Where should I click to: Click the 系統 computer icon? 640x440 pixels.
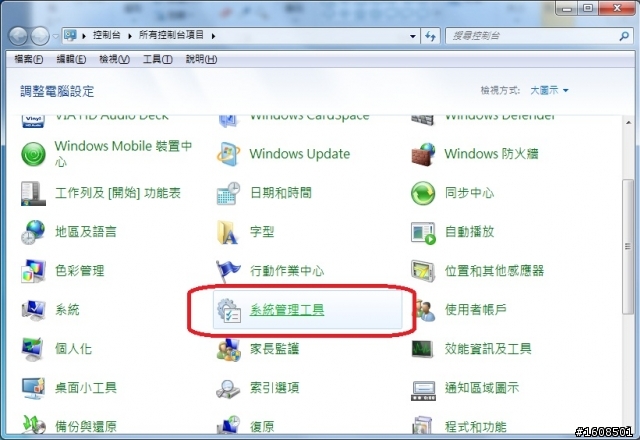point(33,310)
